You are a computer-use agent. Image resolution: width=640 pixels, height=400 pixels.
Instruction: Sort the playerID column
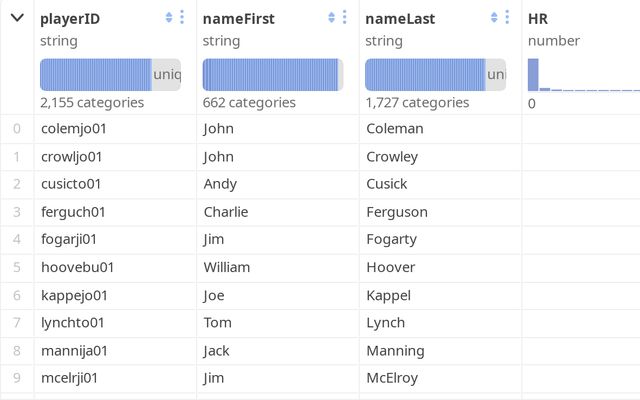[x=169, y=18]
